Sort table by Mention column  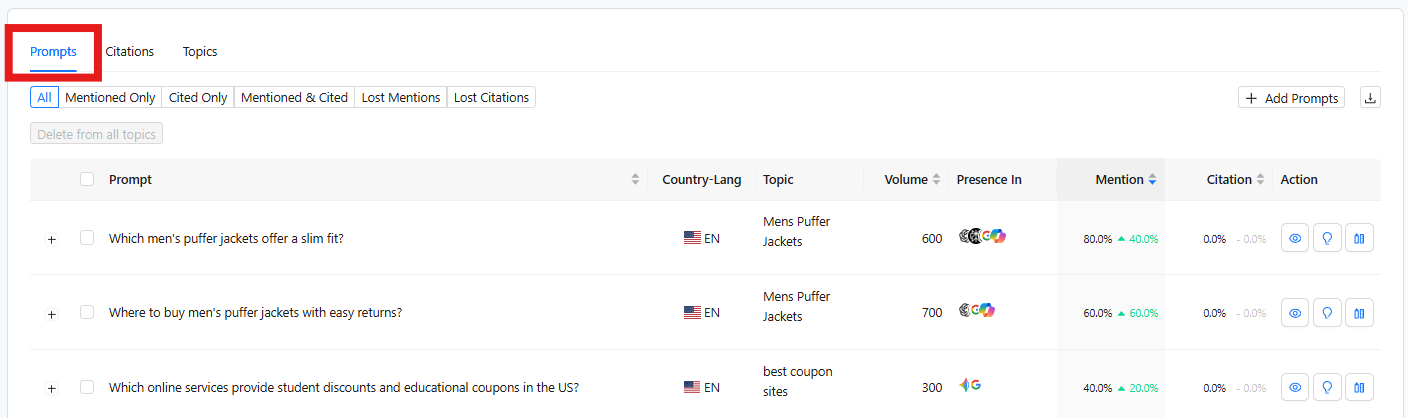(x=1125, y=180)
